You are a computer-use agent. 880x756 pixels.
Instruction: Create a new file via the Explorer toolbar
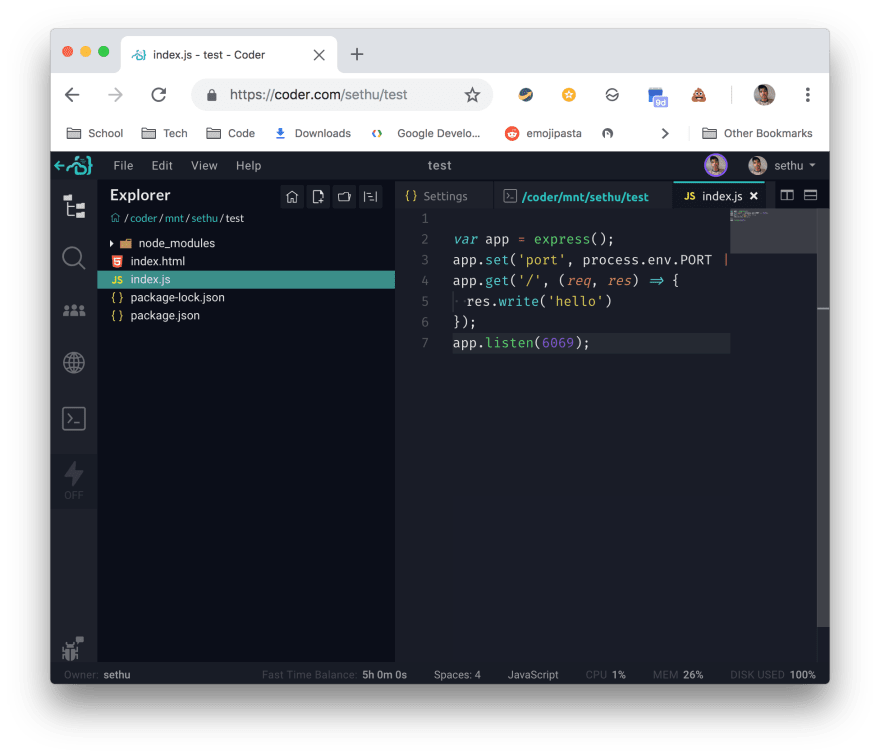(x=317, y=197)
